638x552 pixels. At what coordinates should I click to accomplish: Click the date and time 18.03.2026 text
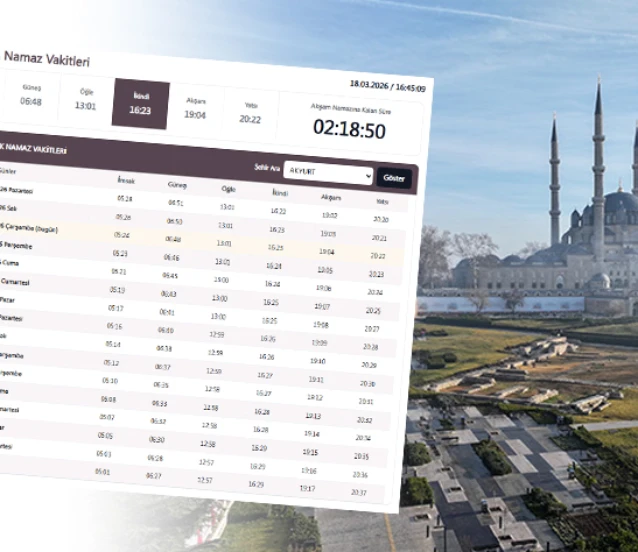click(387, 88)
